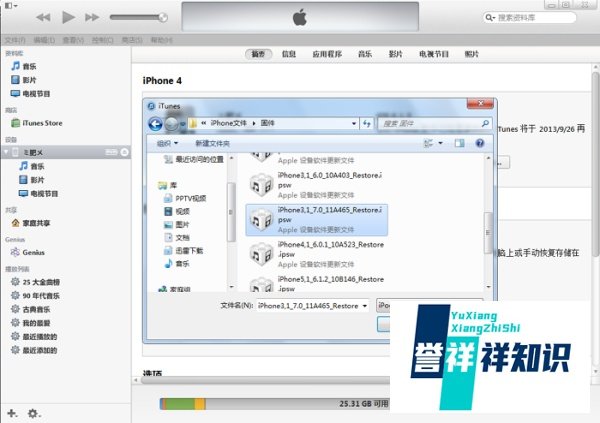600x423 pixels.
Task: Select the 库 libraries node
Action: 168,185
